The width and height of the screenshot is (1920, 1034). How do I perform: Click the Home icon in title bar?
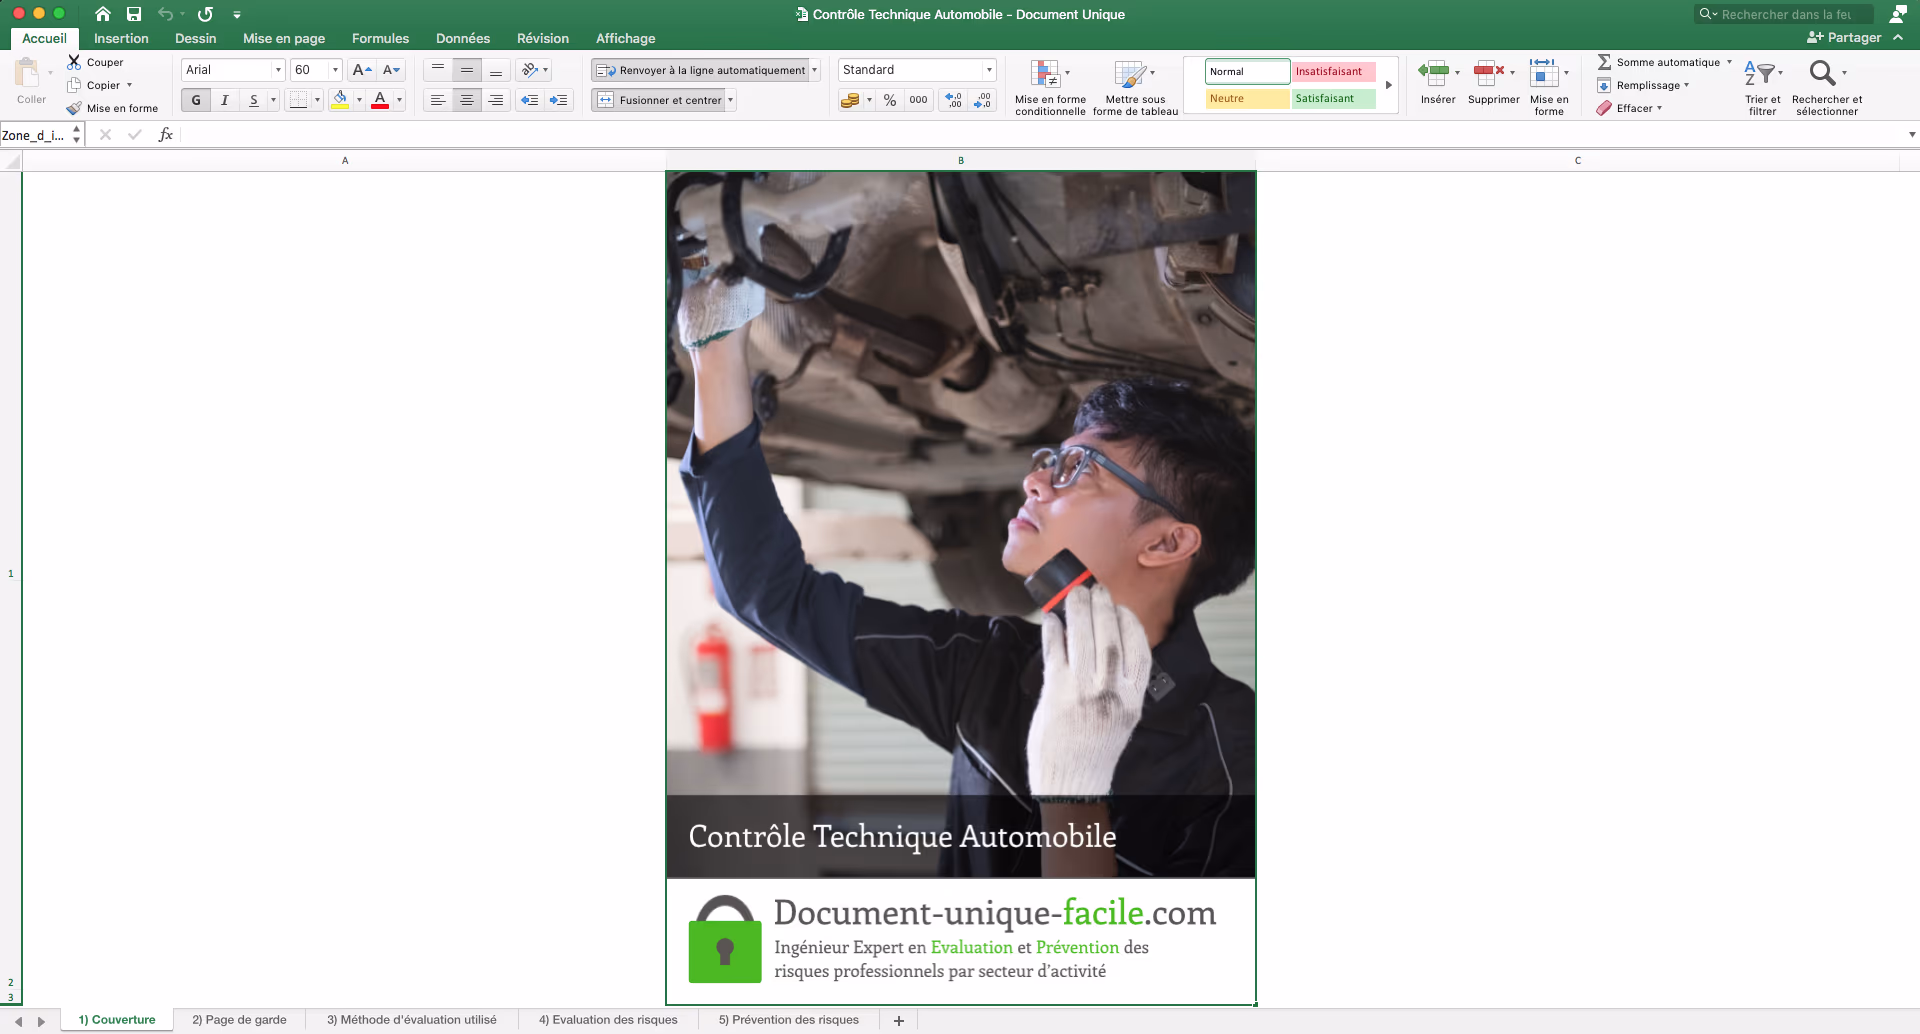click(x=103, y=14)
